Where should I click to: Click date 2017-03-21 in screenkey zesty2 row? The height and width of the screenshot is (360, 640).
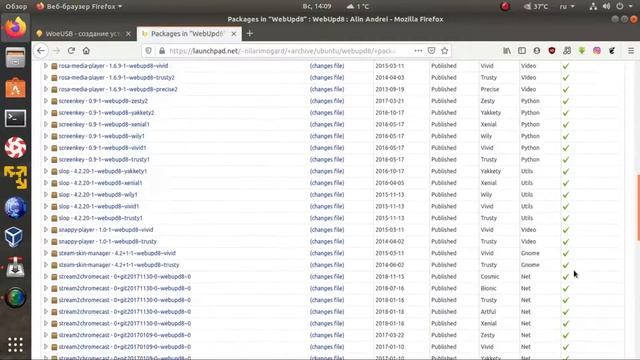pos(389,101)
